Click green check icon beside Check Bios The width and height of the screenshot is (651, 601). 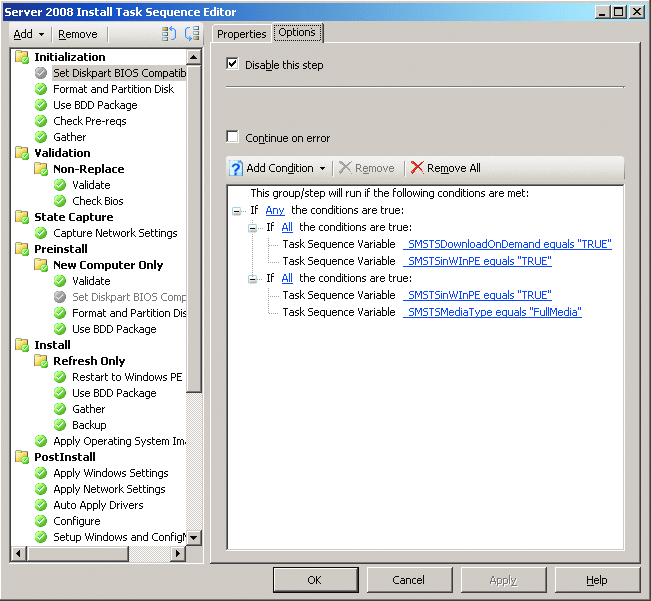click(60, 201)
